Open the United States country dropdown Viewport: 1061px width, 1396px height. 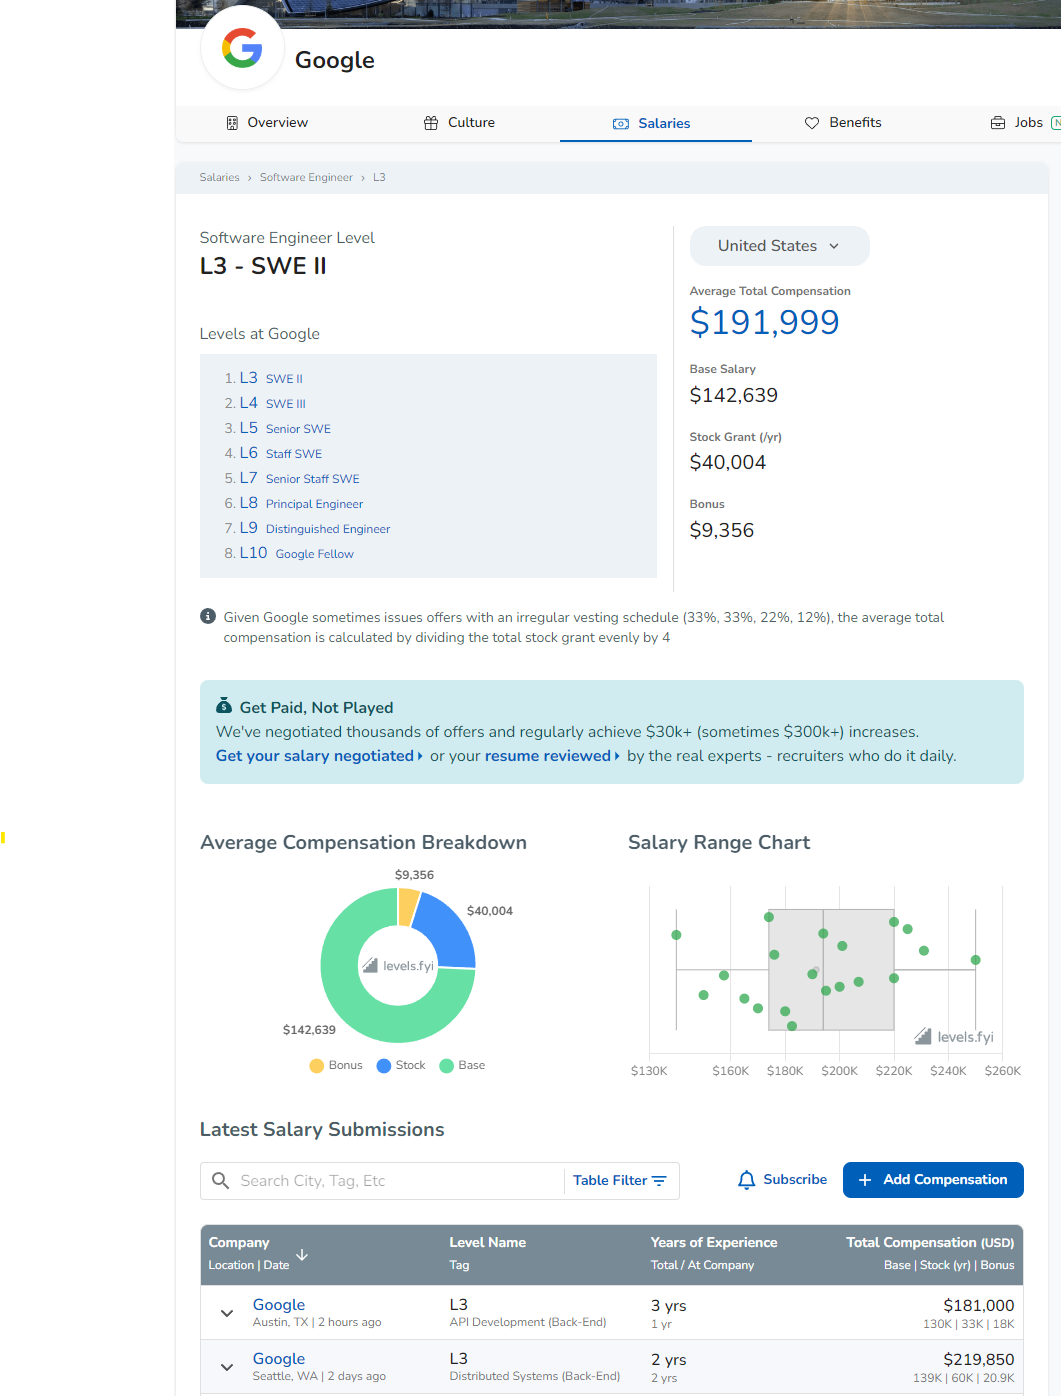(x=779, y=246)
